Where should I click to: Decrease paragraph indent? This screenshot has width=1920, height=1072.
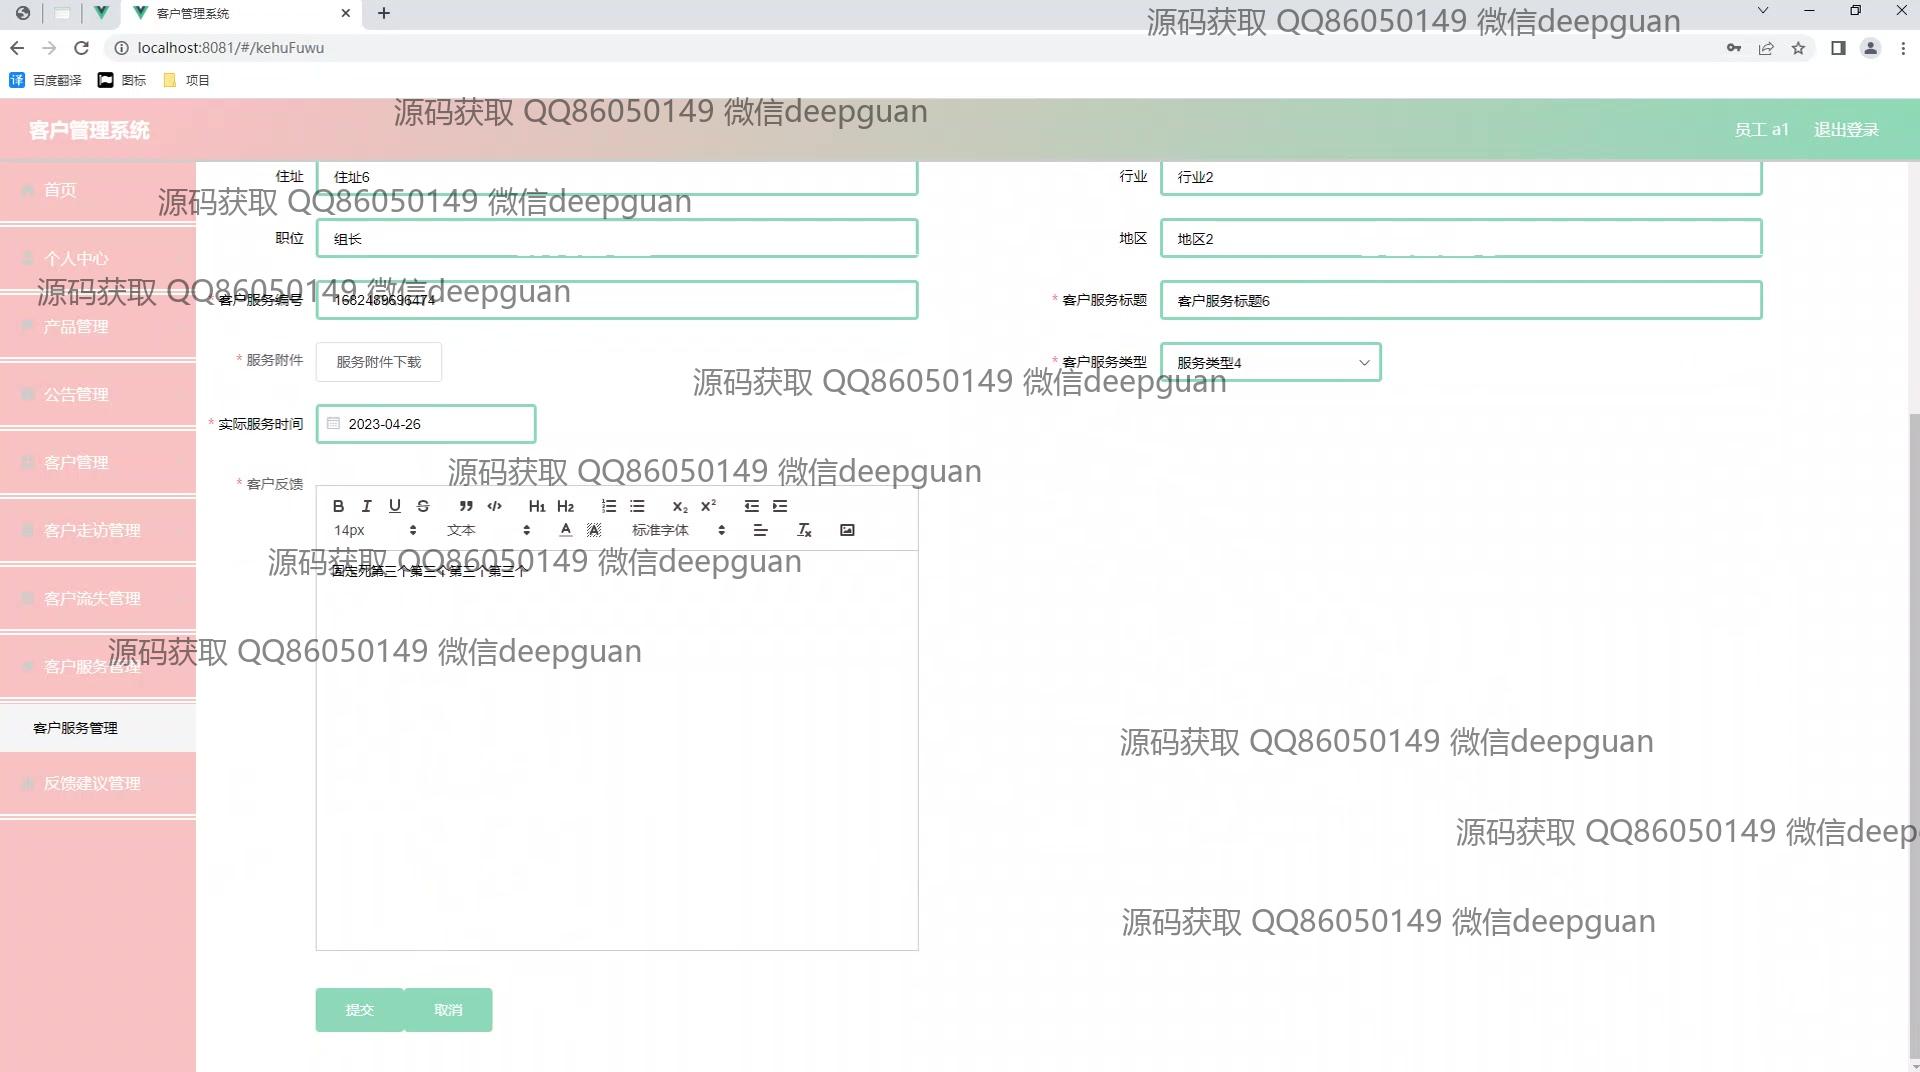click(x=752, y=506)
